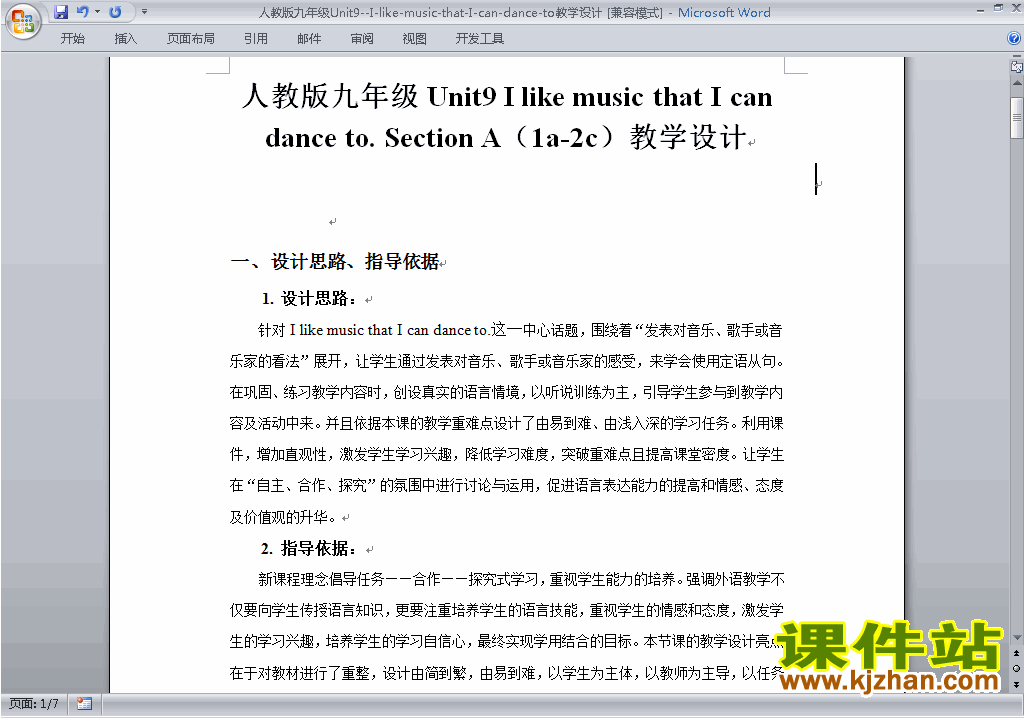The width and height of the screenshot is (1024, 718).
Task: Click the line starting 新课程理念倡导任务
Action: click(x=521, y=579)
